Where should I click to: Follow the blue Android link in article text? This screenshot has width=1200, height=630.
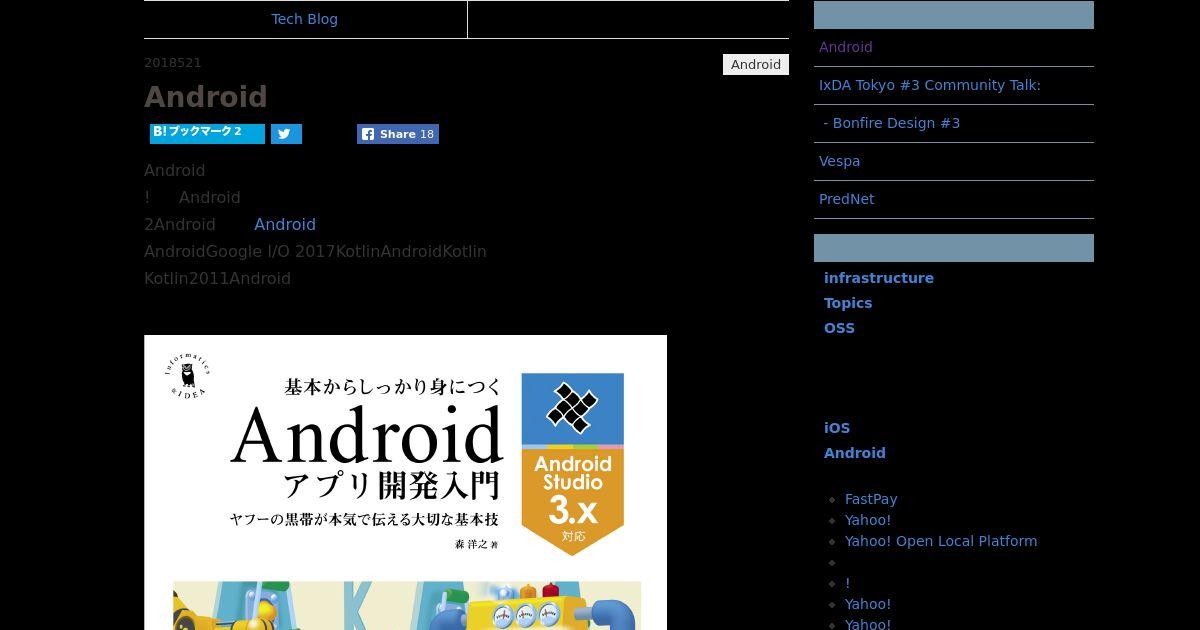(285, 224)
